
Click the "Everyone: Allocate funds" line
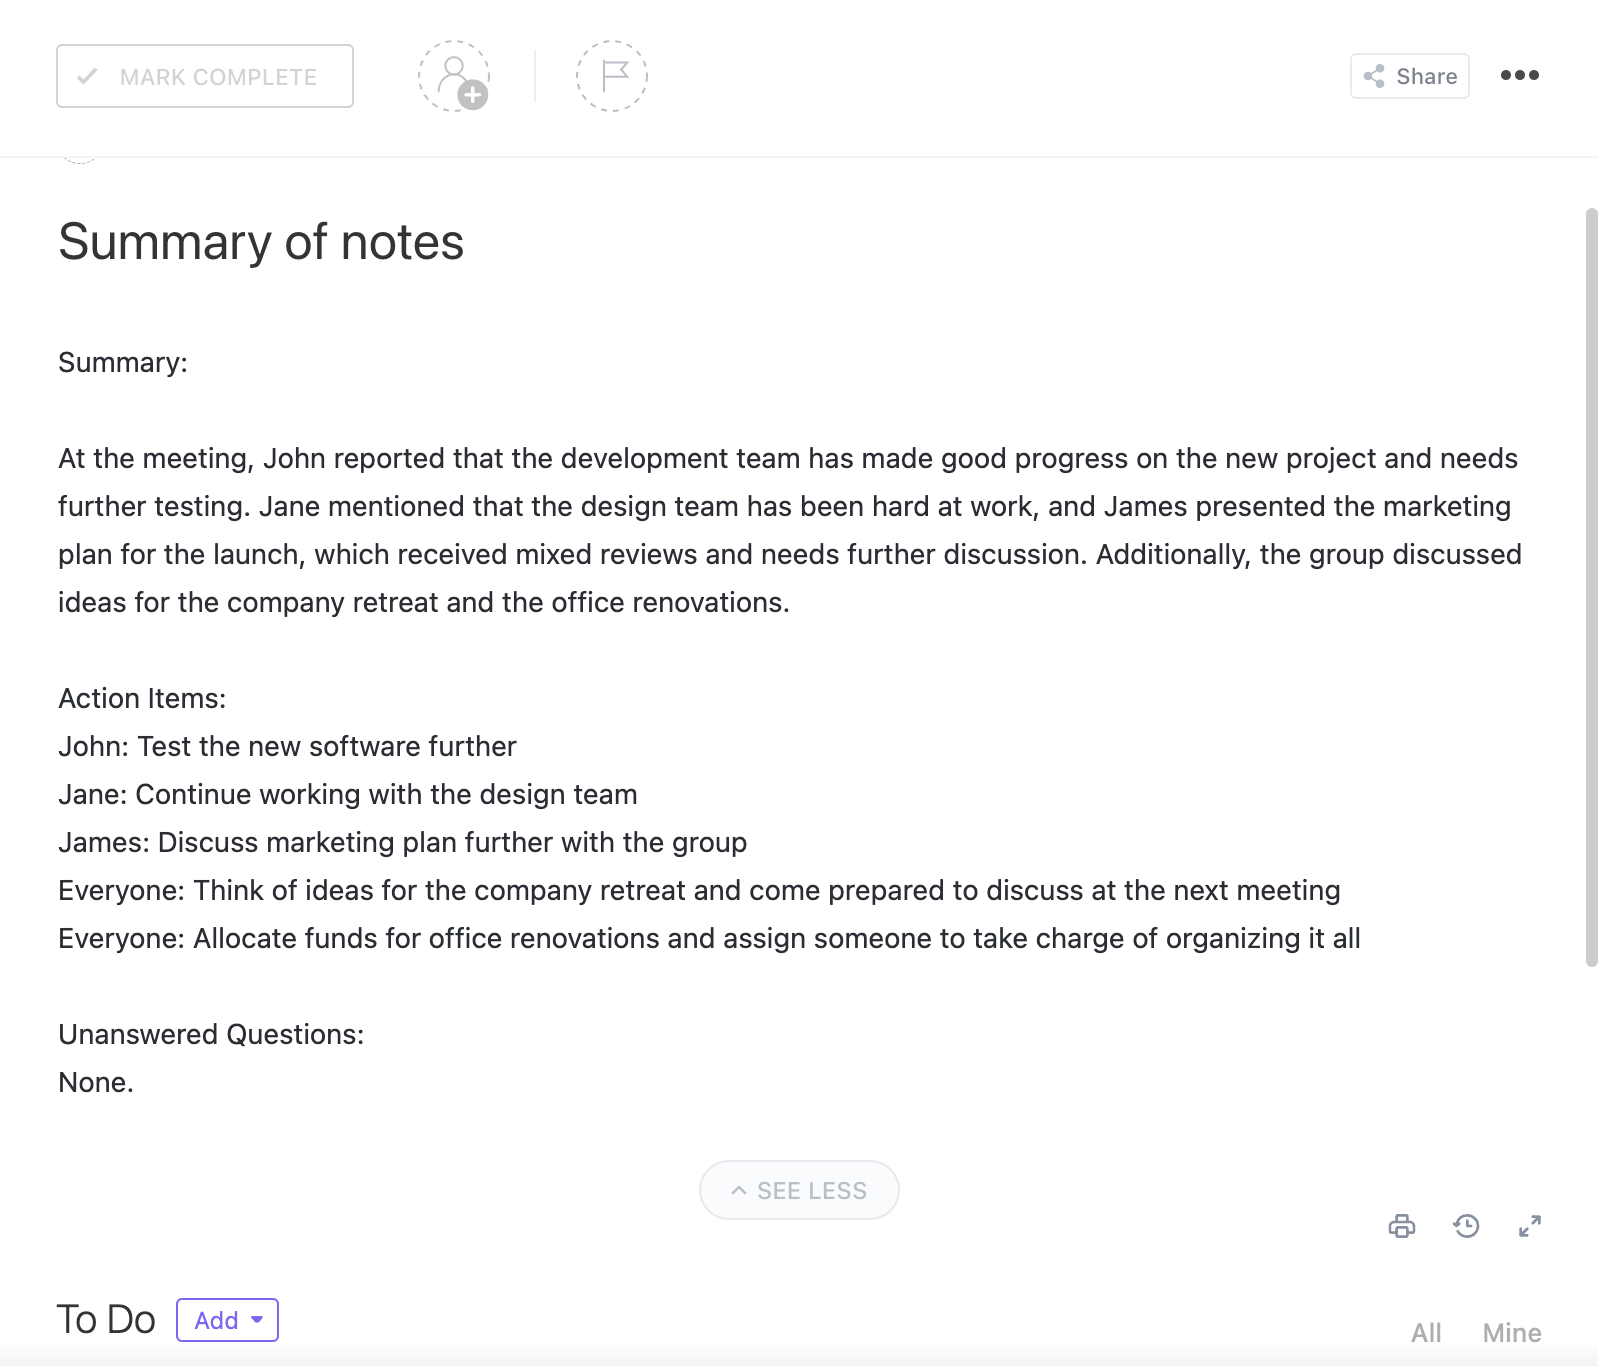tap(709, 938)
